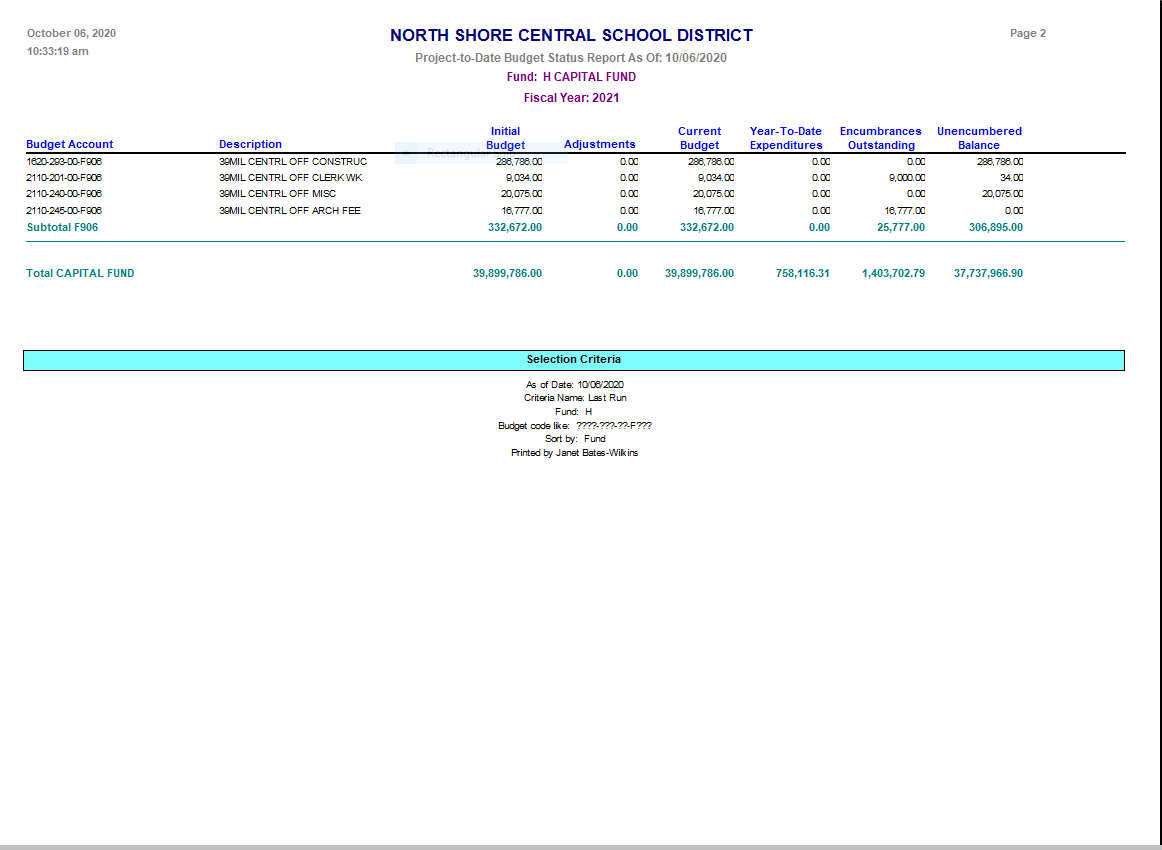This screenshot has width=1162, height=850.
Task: Select the 'Project-to-Date Budget Status Report' subtitle
Action: point(571,58)
